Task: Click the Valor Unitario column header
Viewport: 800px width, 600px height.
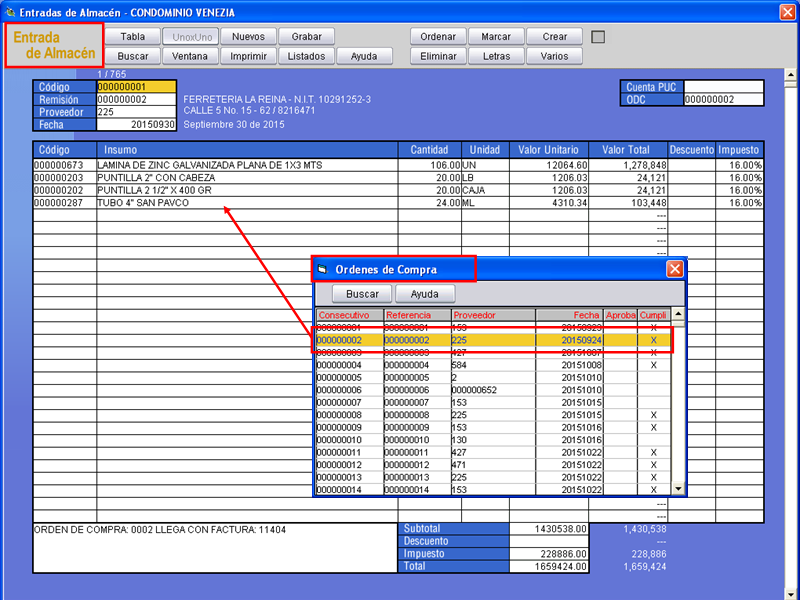Action: [x=548, y=150]
